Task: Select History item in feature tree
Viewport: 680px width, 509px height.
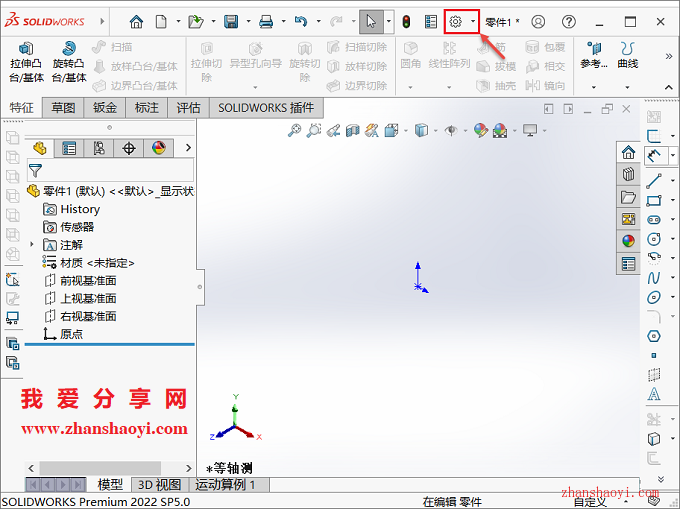Action: pyautogui.click(x=72, y=209)
